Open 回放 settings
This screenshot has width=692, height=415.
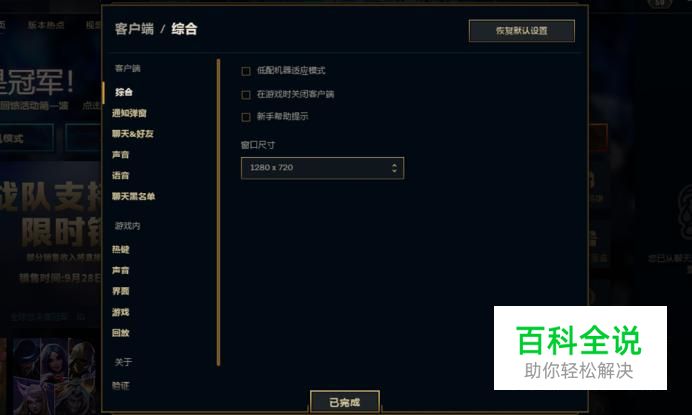tap(120, 333)
